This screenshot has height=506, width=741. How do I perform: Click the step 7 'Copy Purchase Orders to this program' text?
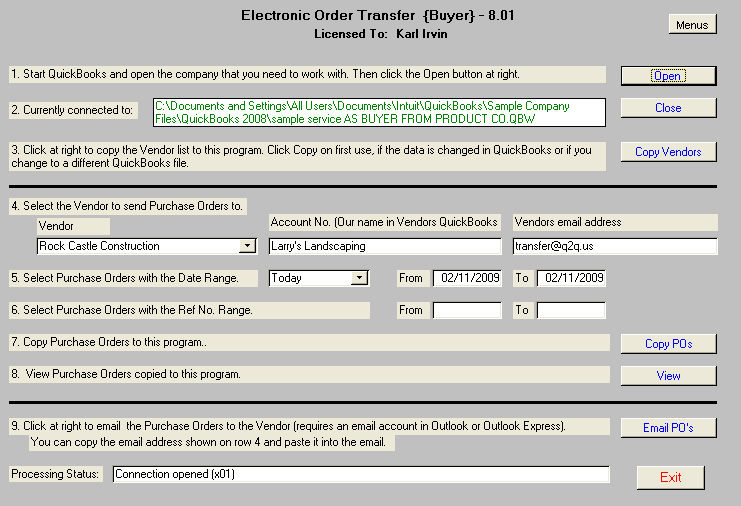tap(309, 342)
